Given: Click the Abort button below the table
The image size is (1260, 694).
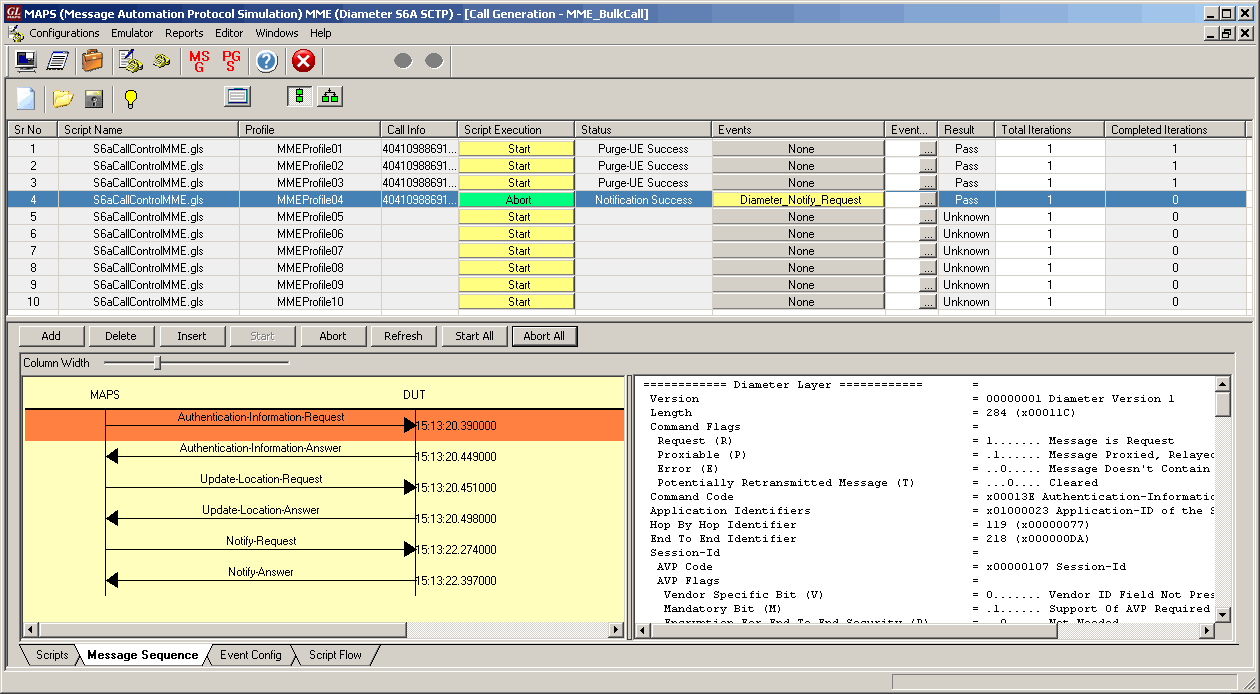Looking at the screenshot, I should point(333,336).
